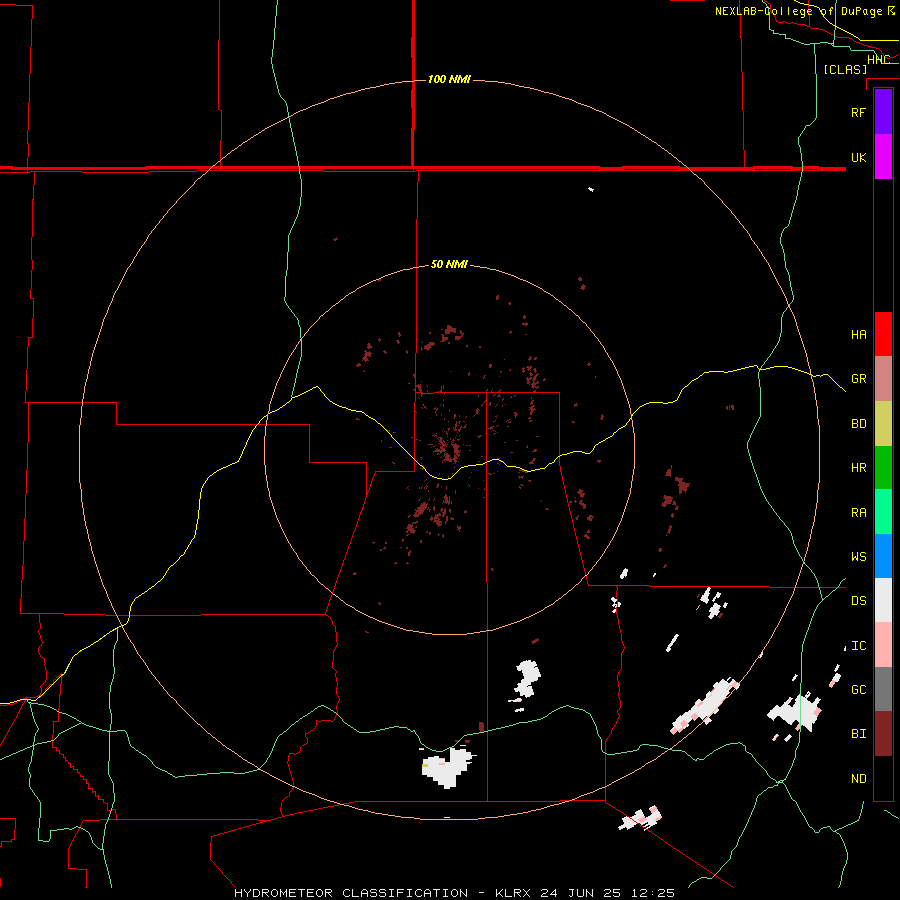Select the white DS dry snow swatch
This screenshot has width=900, height=900.
pyautogui.click(x=883, y=600)
